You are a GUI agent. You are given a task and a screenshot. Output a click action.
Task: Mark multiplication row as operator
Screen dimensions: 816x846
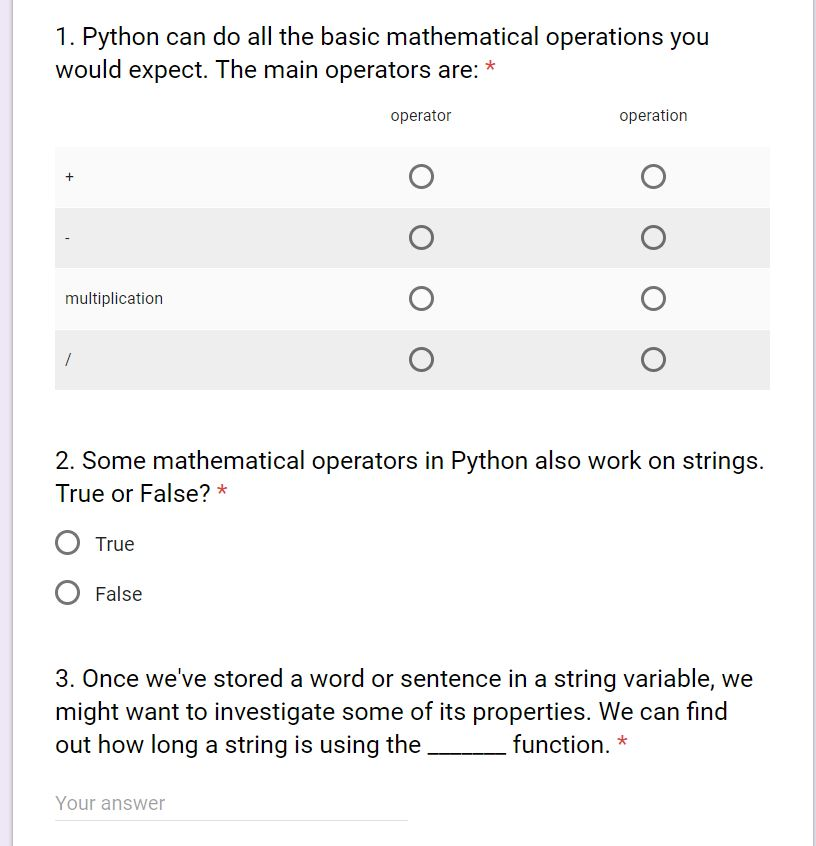coord(421,298)
